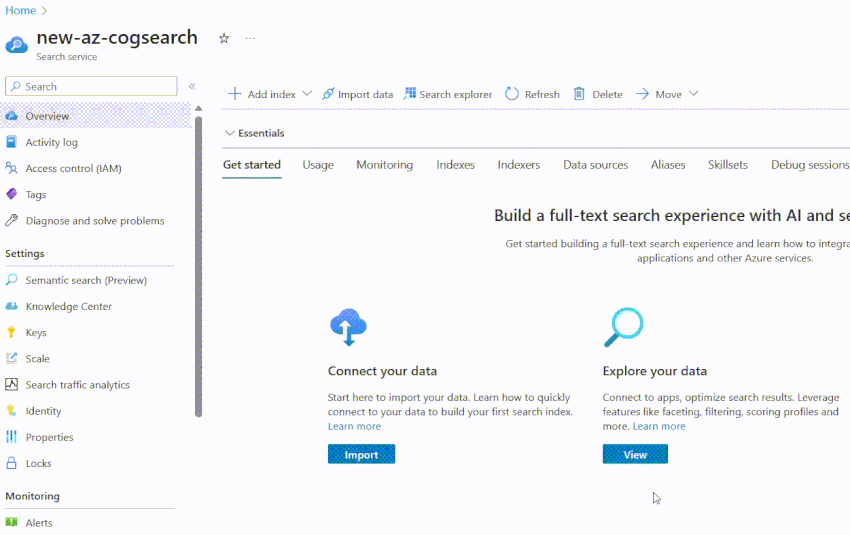The height and width of the screenshot is (535, 850).
Task: Click the Access control (IAM) icon
Action: point(11,168)
